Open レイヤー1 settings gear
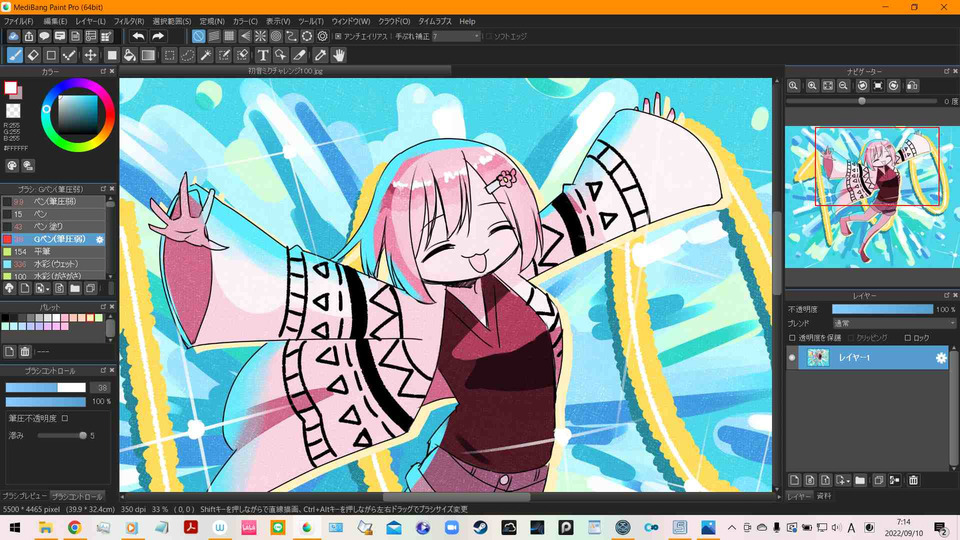 coord(941,358)
